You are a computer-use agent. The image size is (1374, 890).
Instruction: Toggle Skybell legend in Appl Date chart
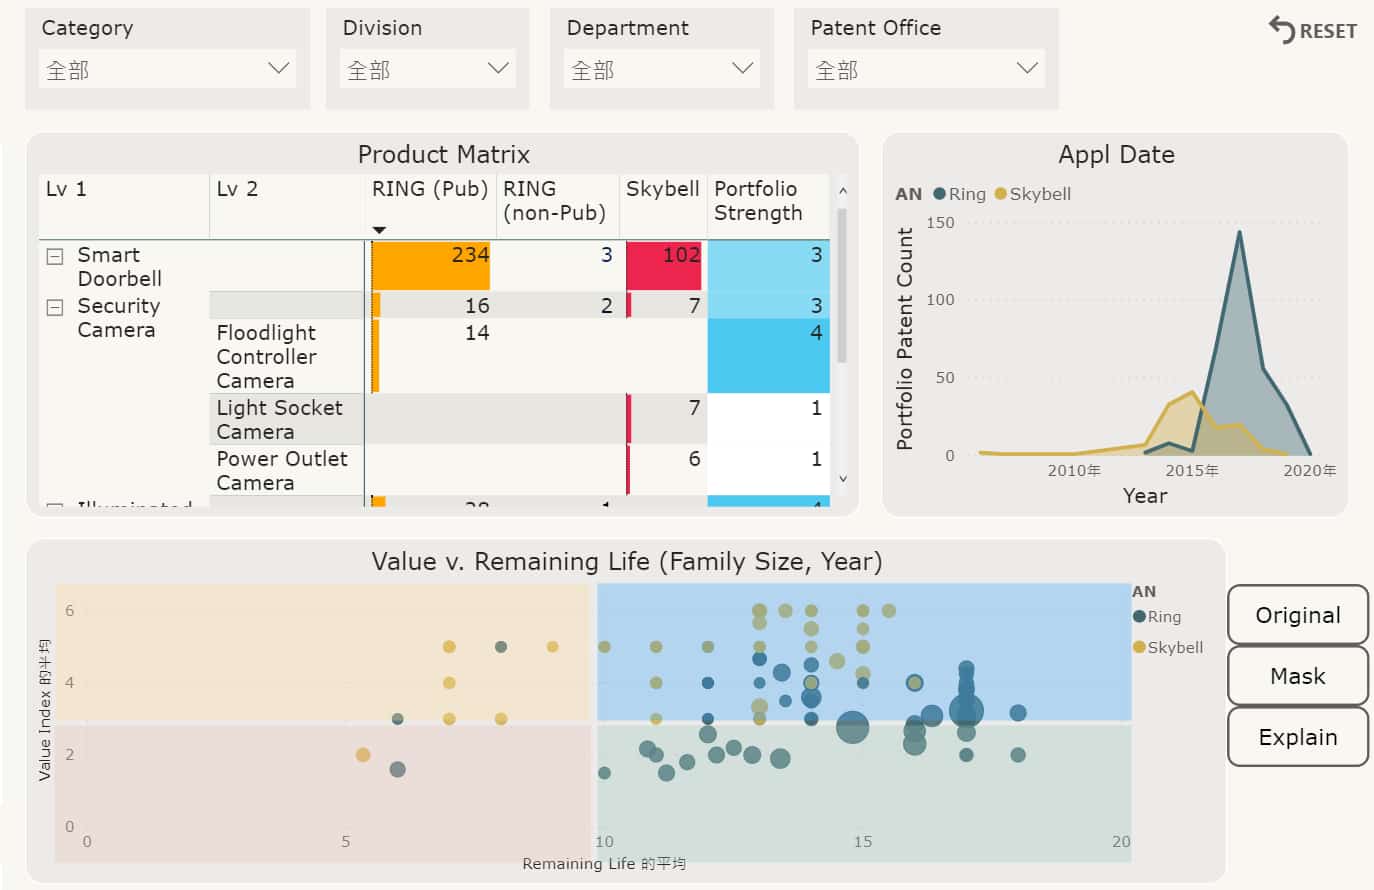(1032, 194)
